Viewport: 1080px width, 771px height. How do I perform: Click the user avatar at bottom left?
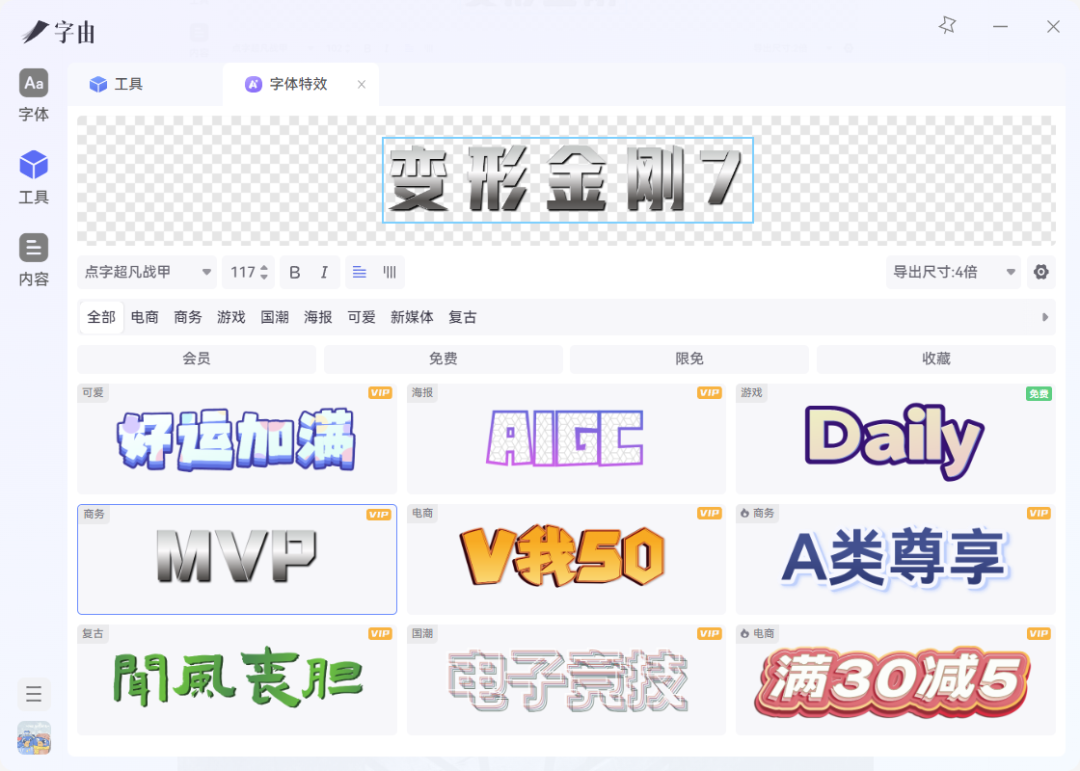tap(34, 738)
